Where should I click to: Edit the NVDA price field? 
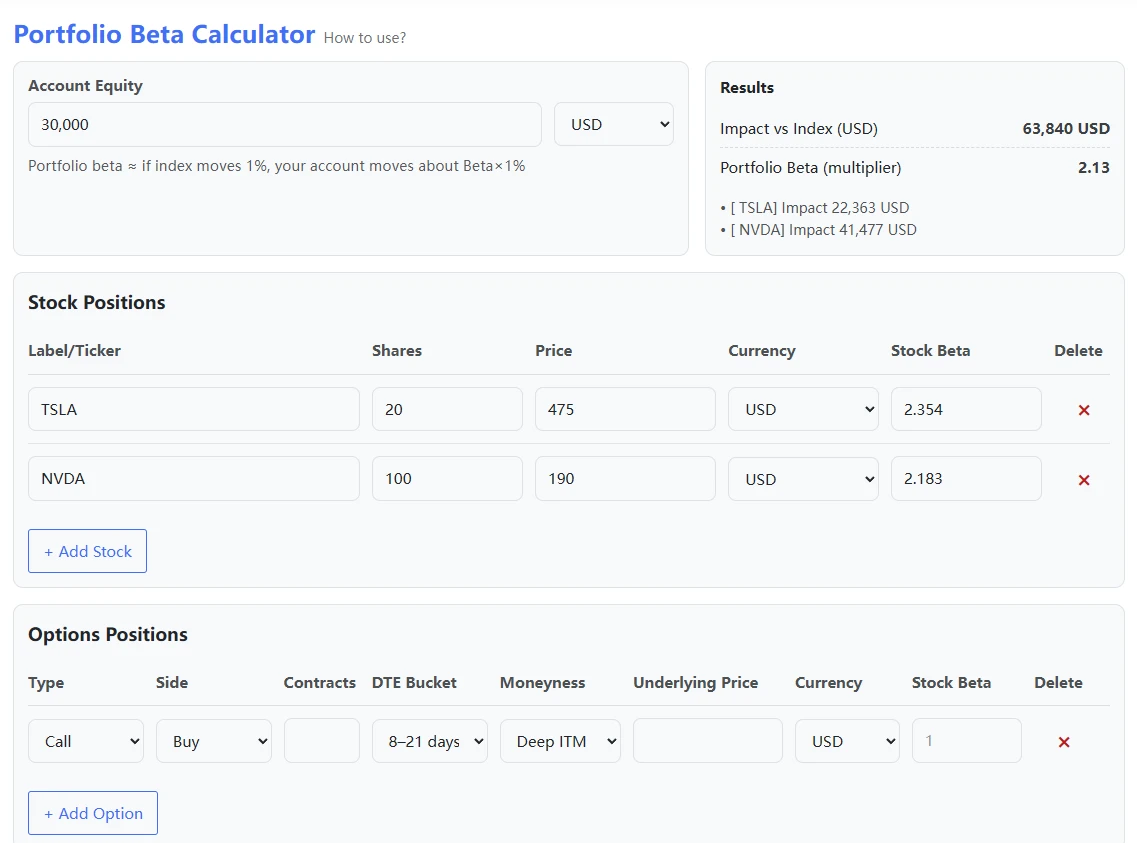tap(624, 479)
